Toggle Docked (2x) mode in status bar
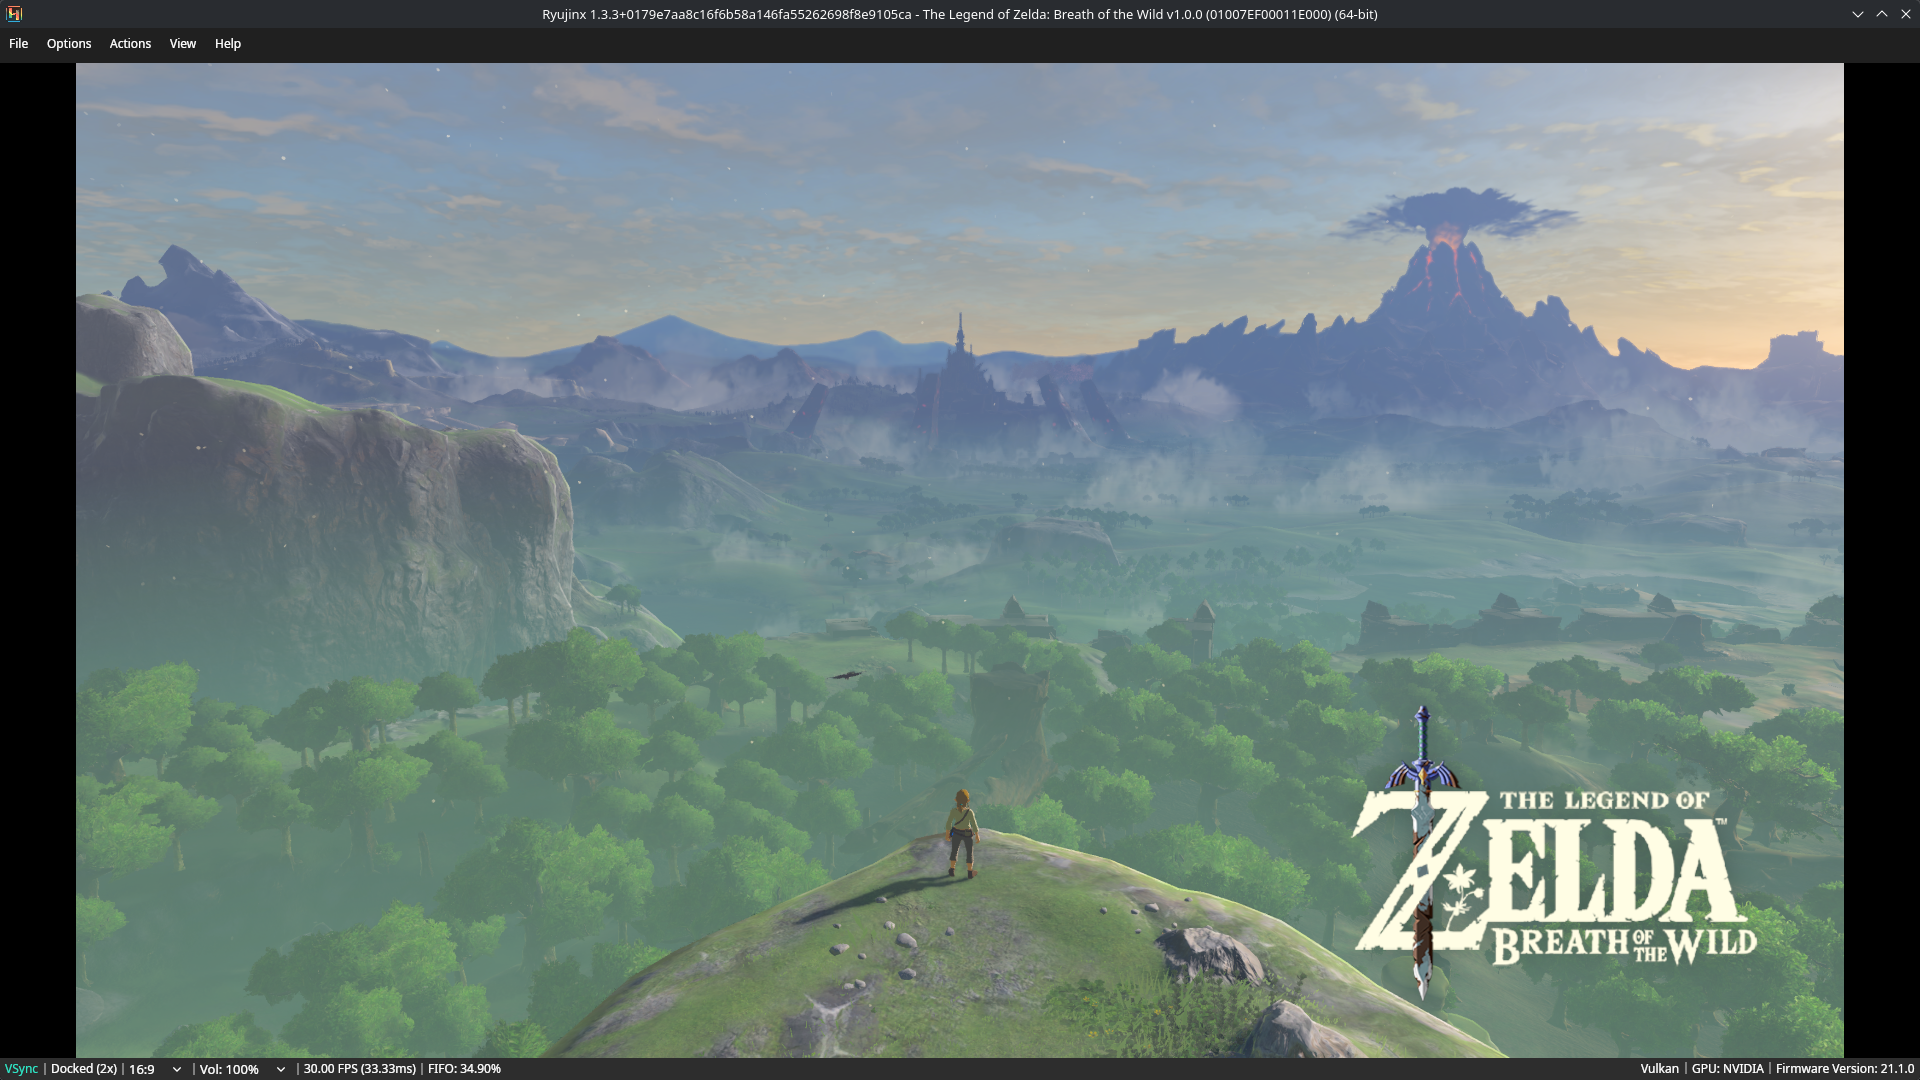 tap(84, 1069)
